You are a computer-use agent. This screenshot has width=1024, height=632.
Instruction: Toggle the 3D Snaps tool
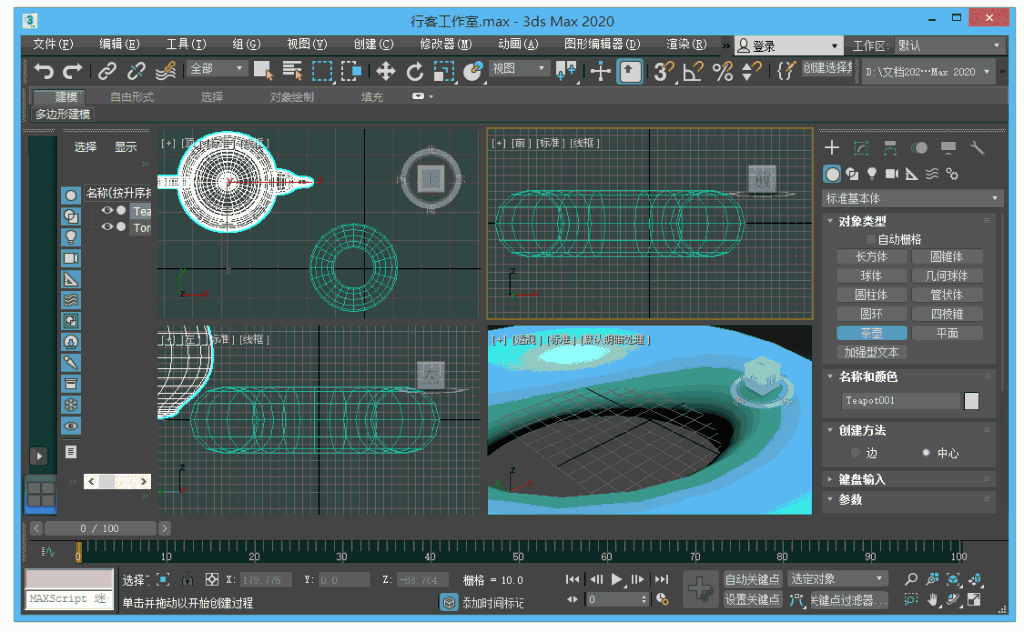[x=664, y=71]
